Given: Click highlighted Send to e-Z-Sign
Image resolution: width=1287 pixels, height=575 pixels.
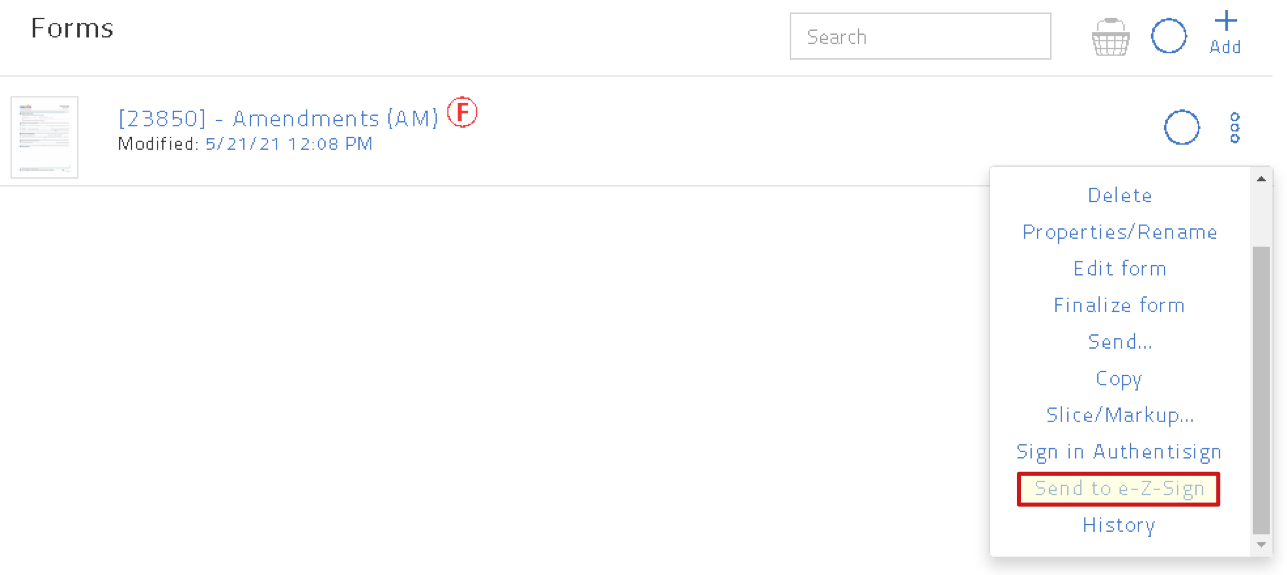Looking at the screenshot, I should pos(1119,489).
